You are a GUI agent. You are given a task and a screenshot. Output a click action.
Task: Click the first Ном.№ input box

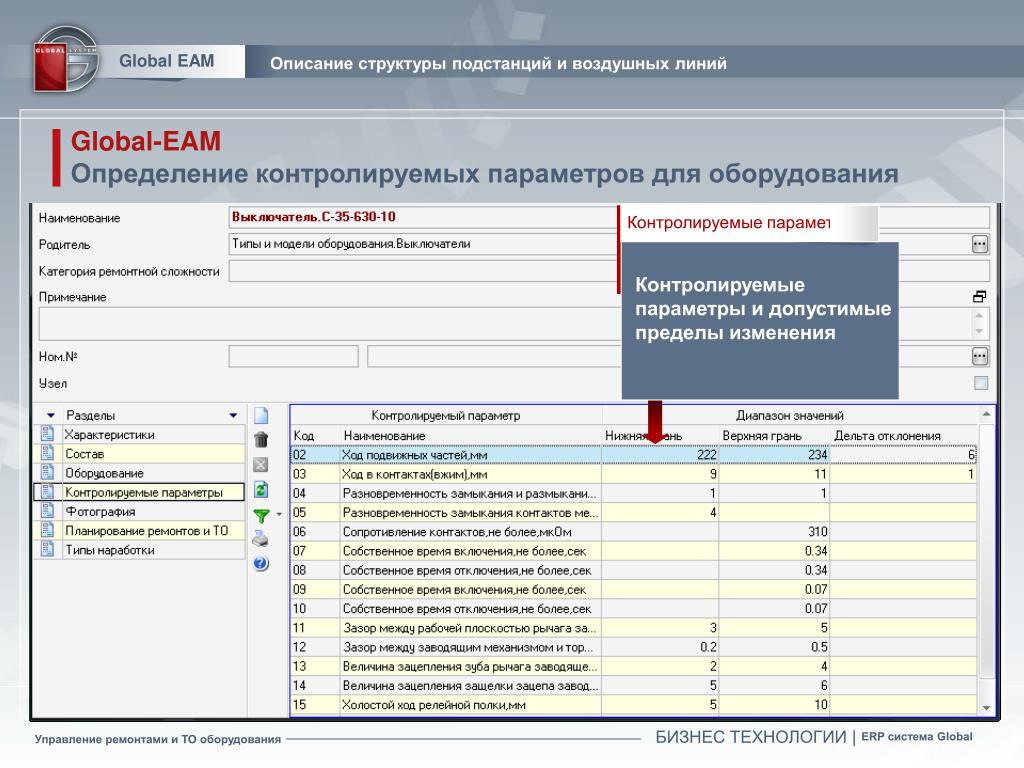tap(293, 357)
